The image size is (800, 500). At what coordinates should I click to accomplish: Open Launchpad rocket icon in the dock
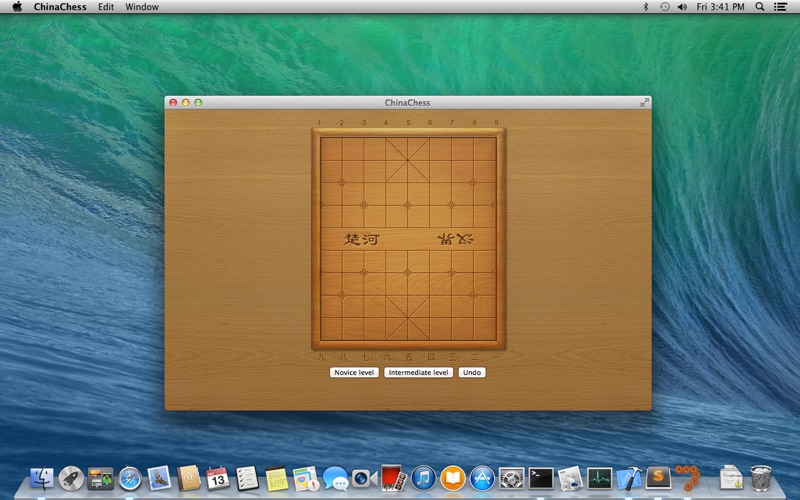click(x=71, y=479)
